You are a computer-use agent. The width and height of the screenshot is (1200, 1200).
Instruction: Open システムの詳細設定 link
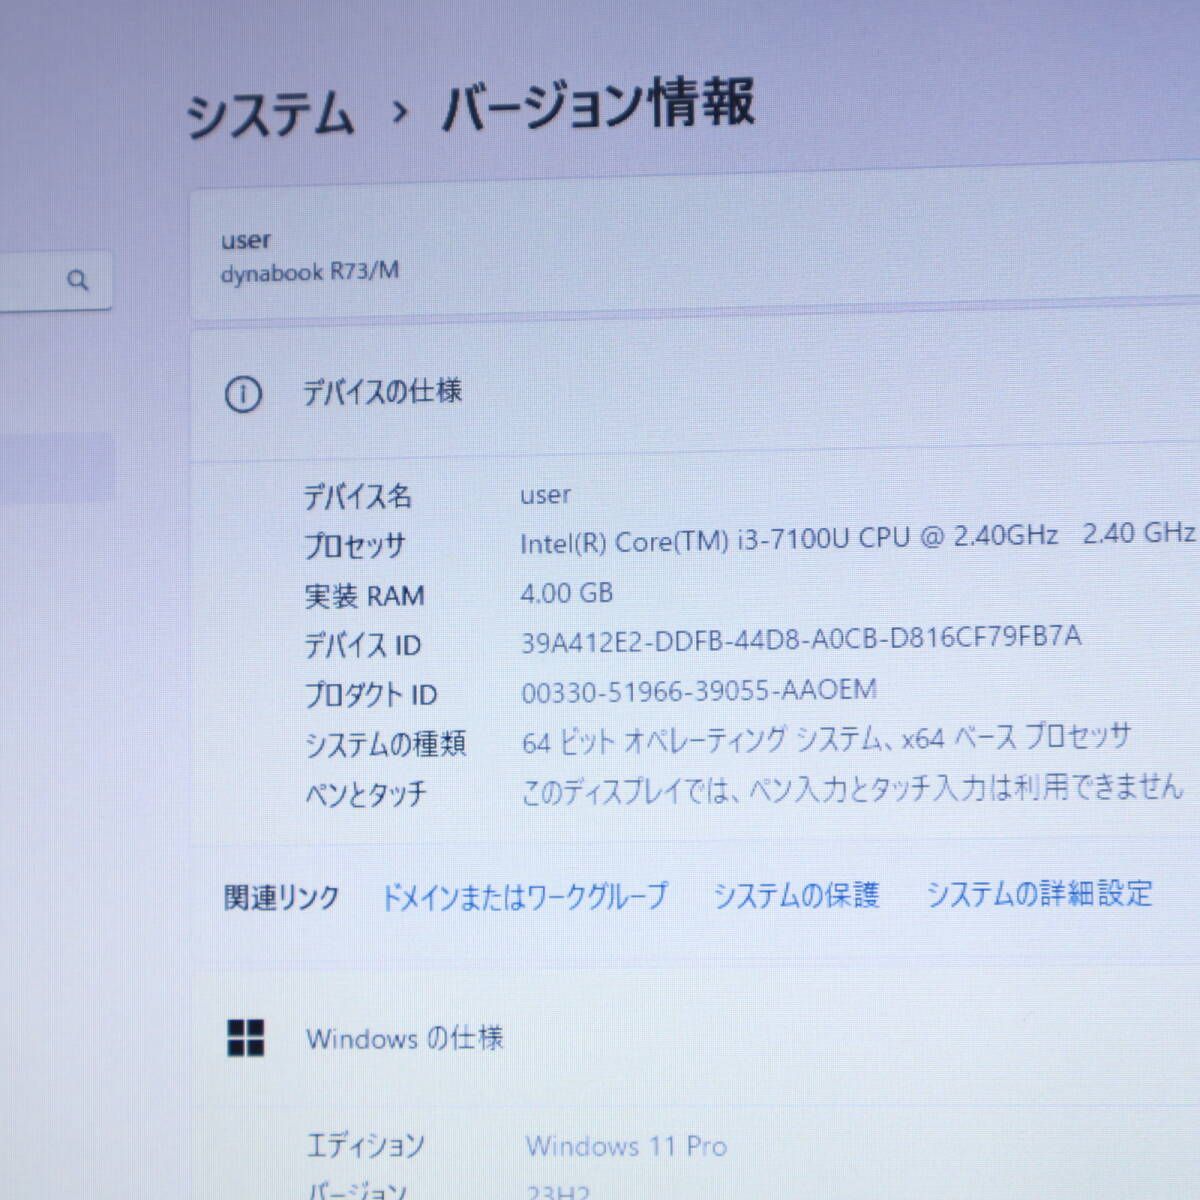(x=1040, y=893)
